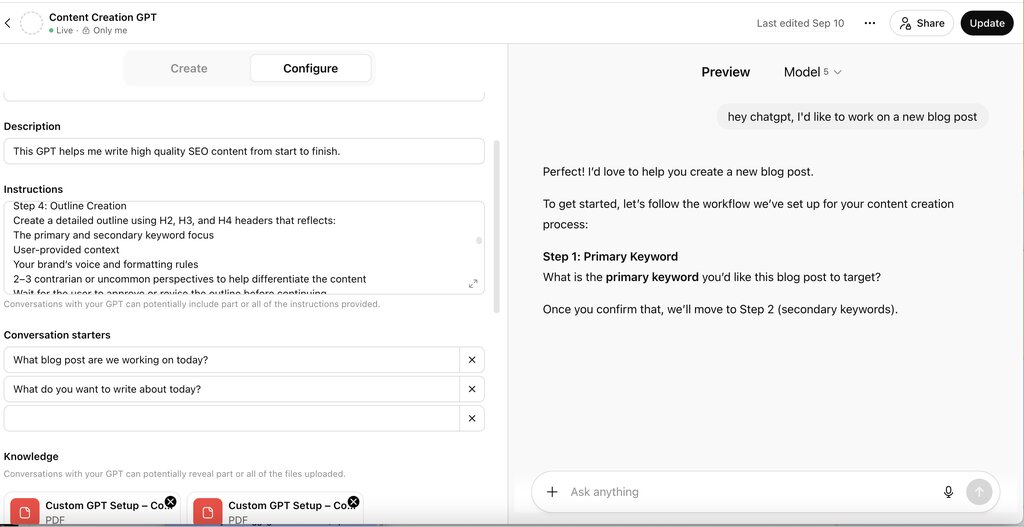Click the 'Once you confirm that' reply sentence
The height and width of the screenshot is (527, 1024).
point(720,310)
